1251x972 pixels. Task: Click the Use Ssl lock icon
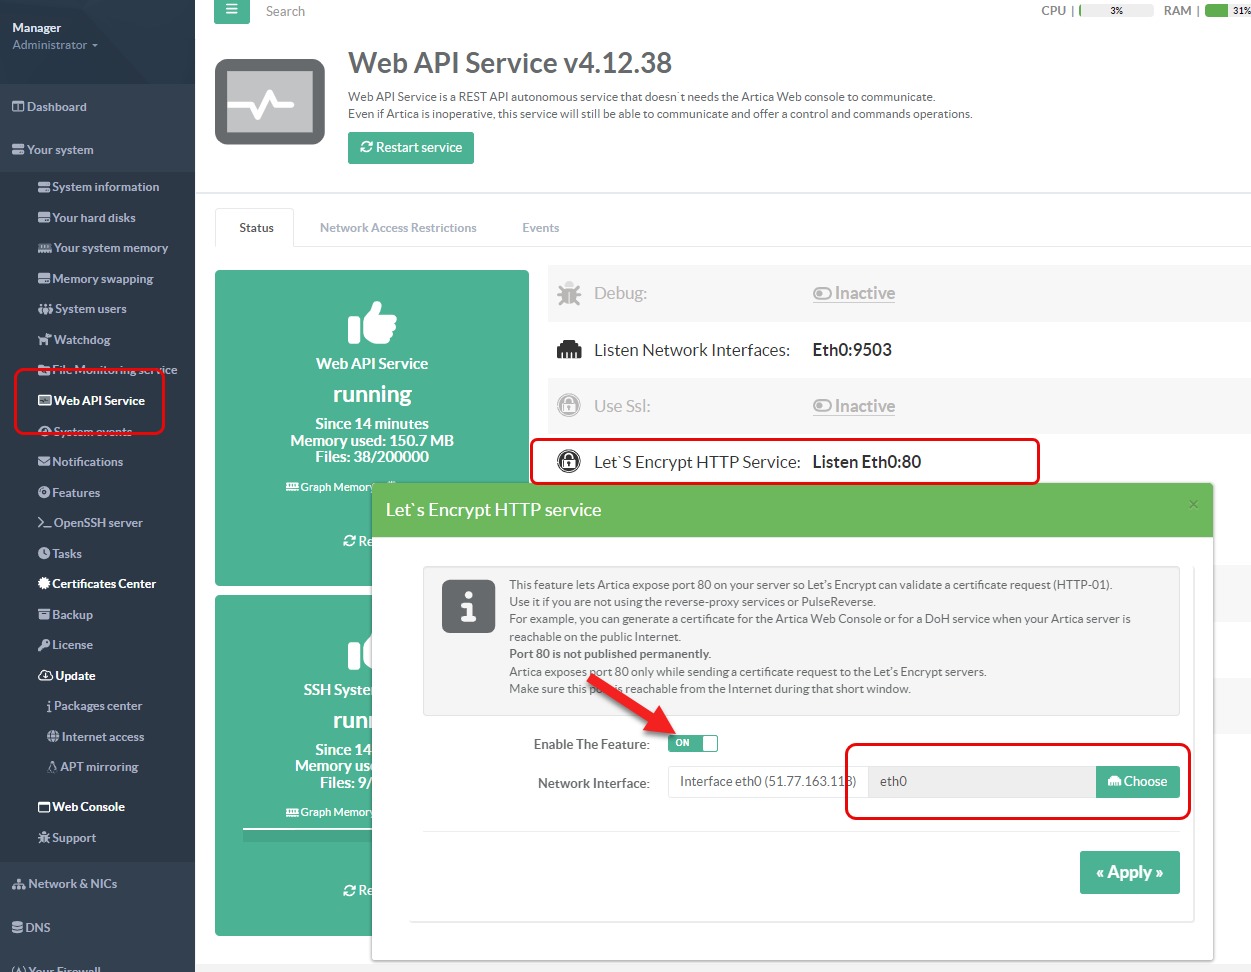click(x=569, y=406)
